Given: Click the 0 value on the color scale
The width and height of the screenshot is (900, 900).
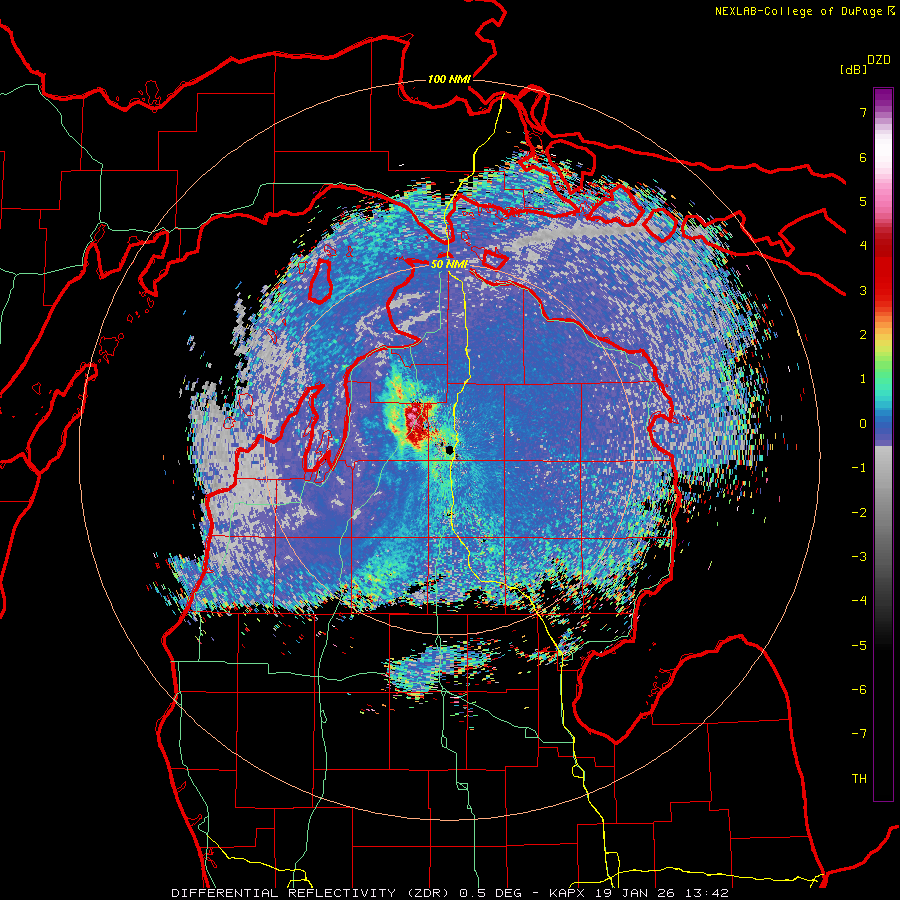Looking at the screenshot, I should pos(863,424).
